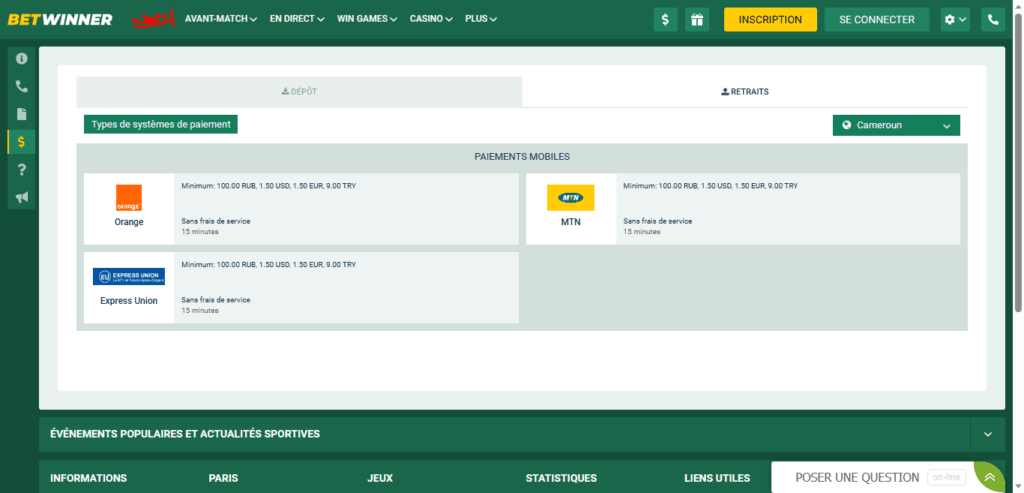
Task: Click the Inscription button
Action: click(x=770, y=20)
